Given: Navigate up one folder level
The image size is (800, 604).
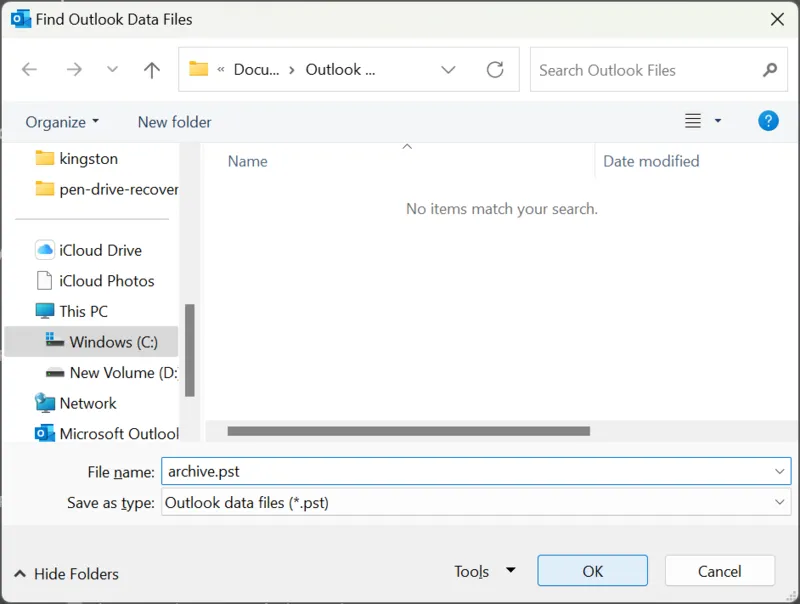Looking at the screenshot, I should tap(151, 70).
